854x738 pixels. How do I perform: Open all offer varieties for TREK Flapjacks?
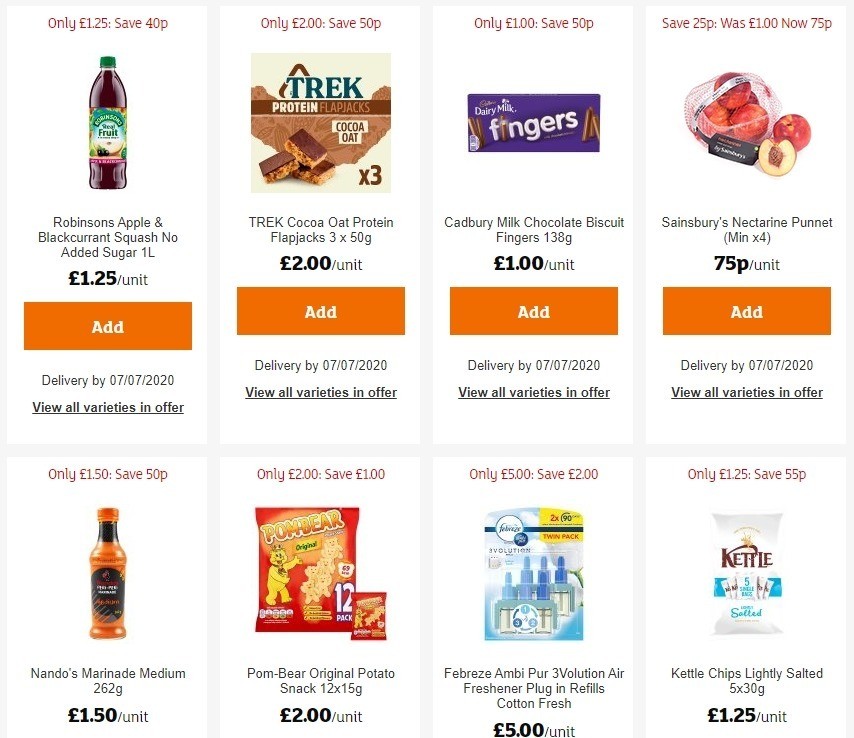(320, 392)
